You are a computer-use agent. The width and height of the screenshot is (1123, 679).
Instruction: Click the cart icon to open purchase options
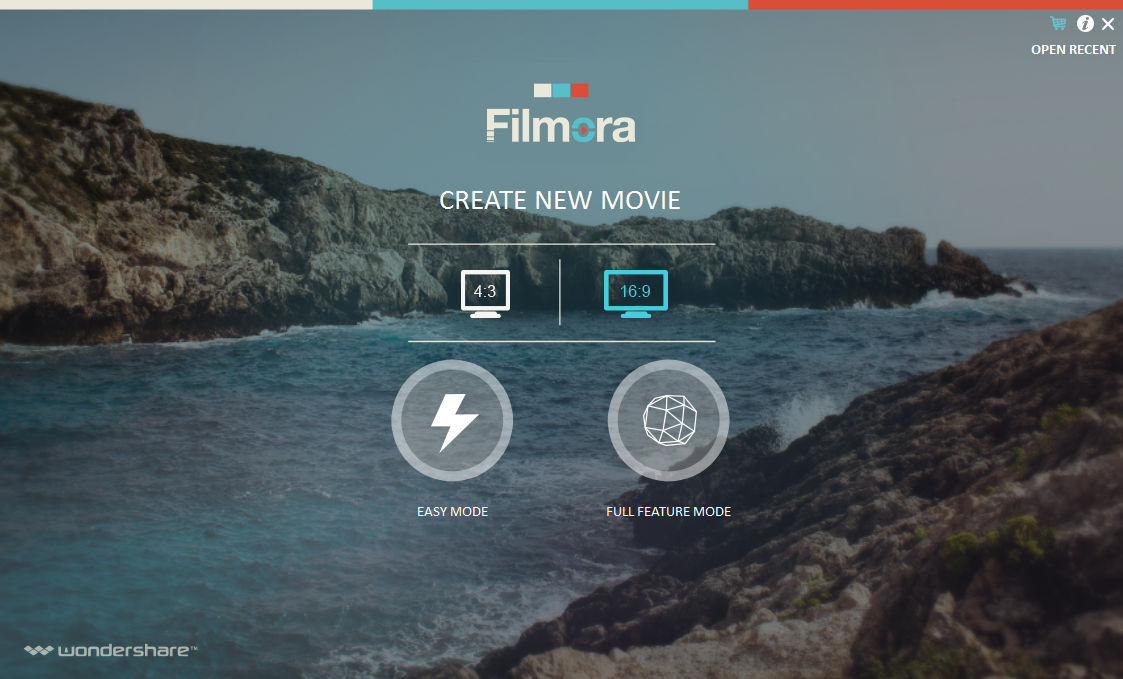click(1055, 24)
